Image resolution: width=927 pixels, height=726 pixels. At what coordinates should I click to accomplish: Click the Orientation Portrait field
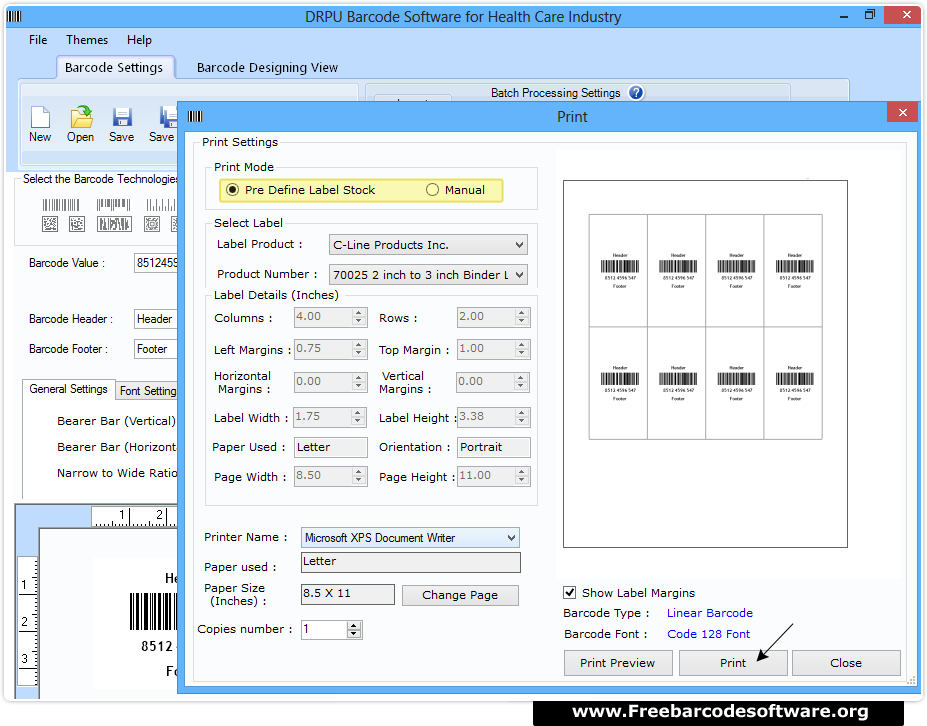pos(494,448)
